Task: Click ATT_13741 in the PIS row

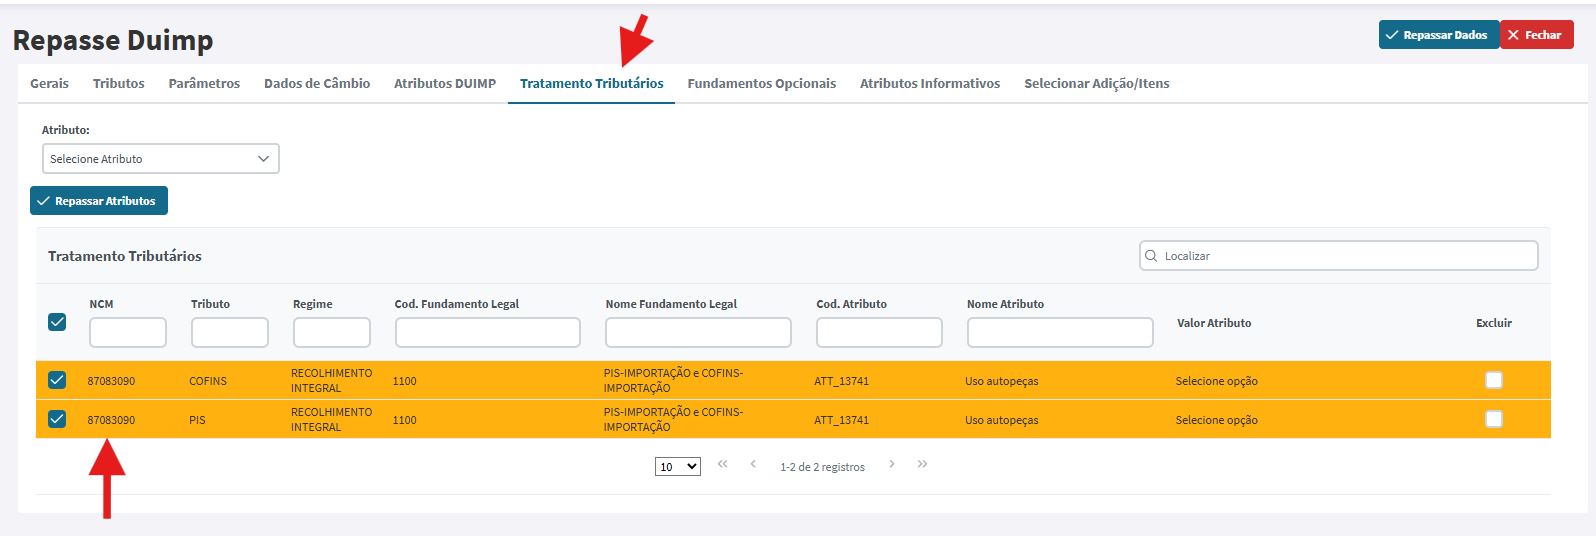Action: [841, 420]
